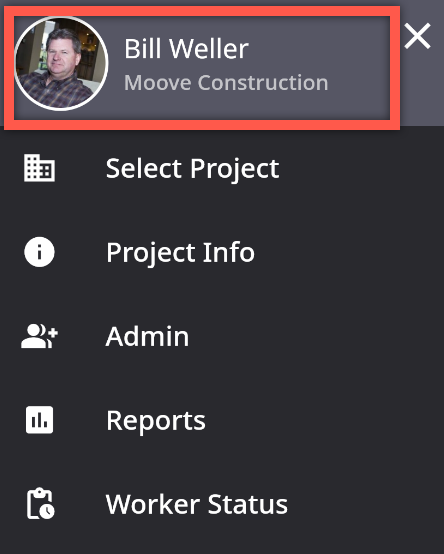Click Bill Weller's profile photo
Viewport: 444px width, 554px height.
click(61, 64)
